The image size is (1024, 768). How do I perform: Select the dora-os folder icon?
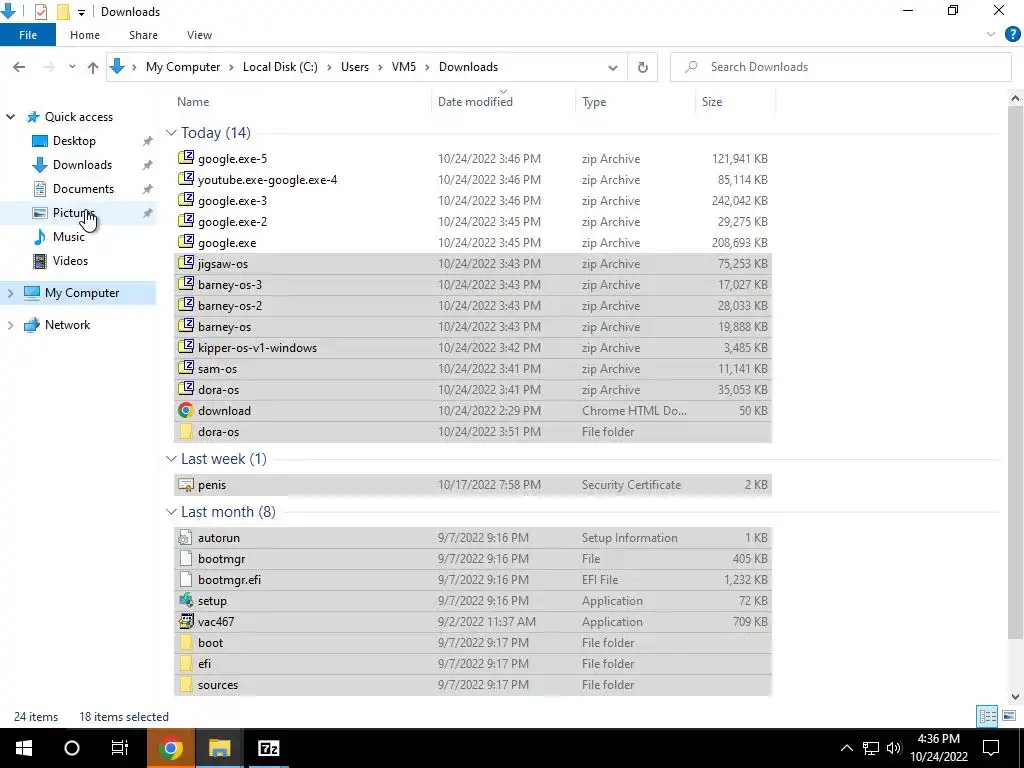point(186,431)
